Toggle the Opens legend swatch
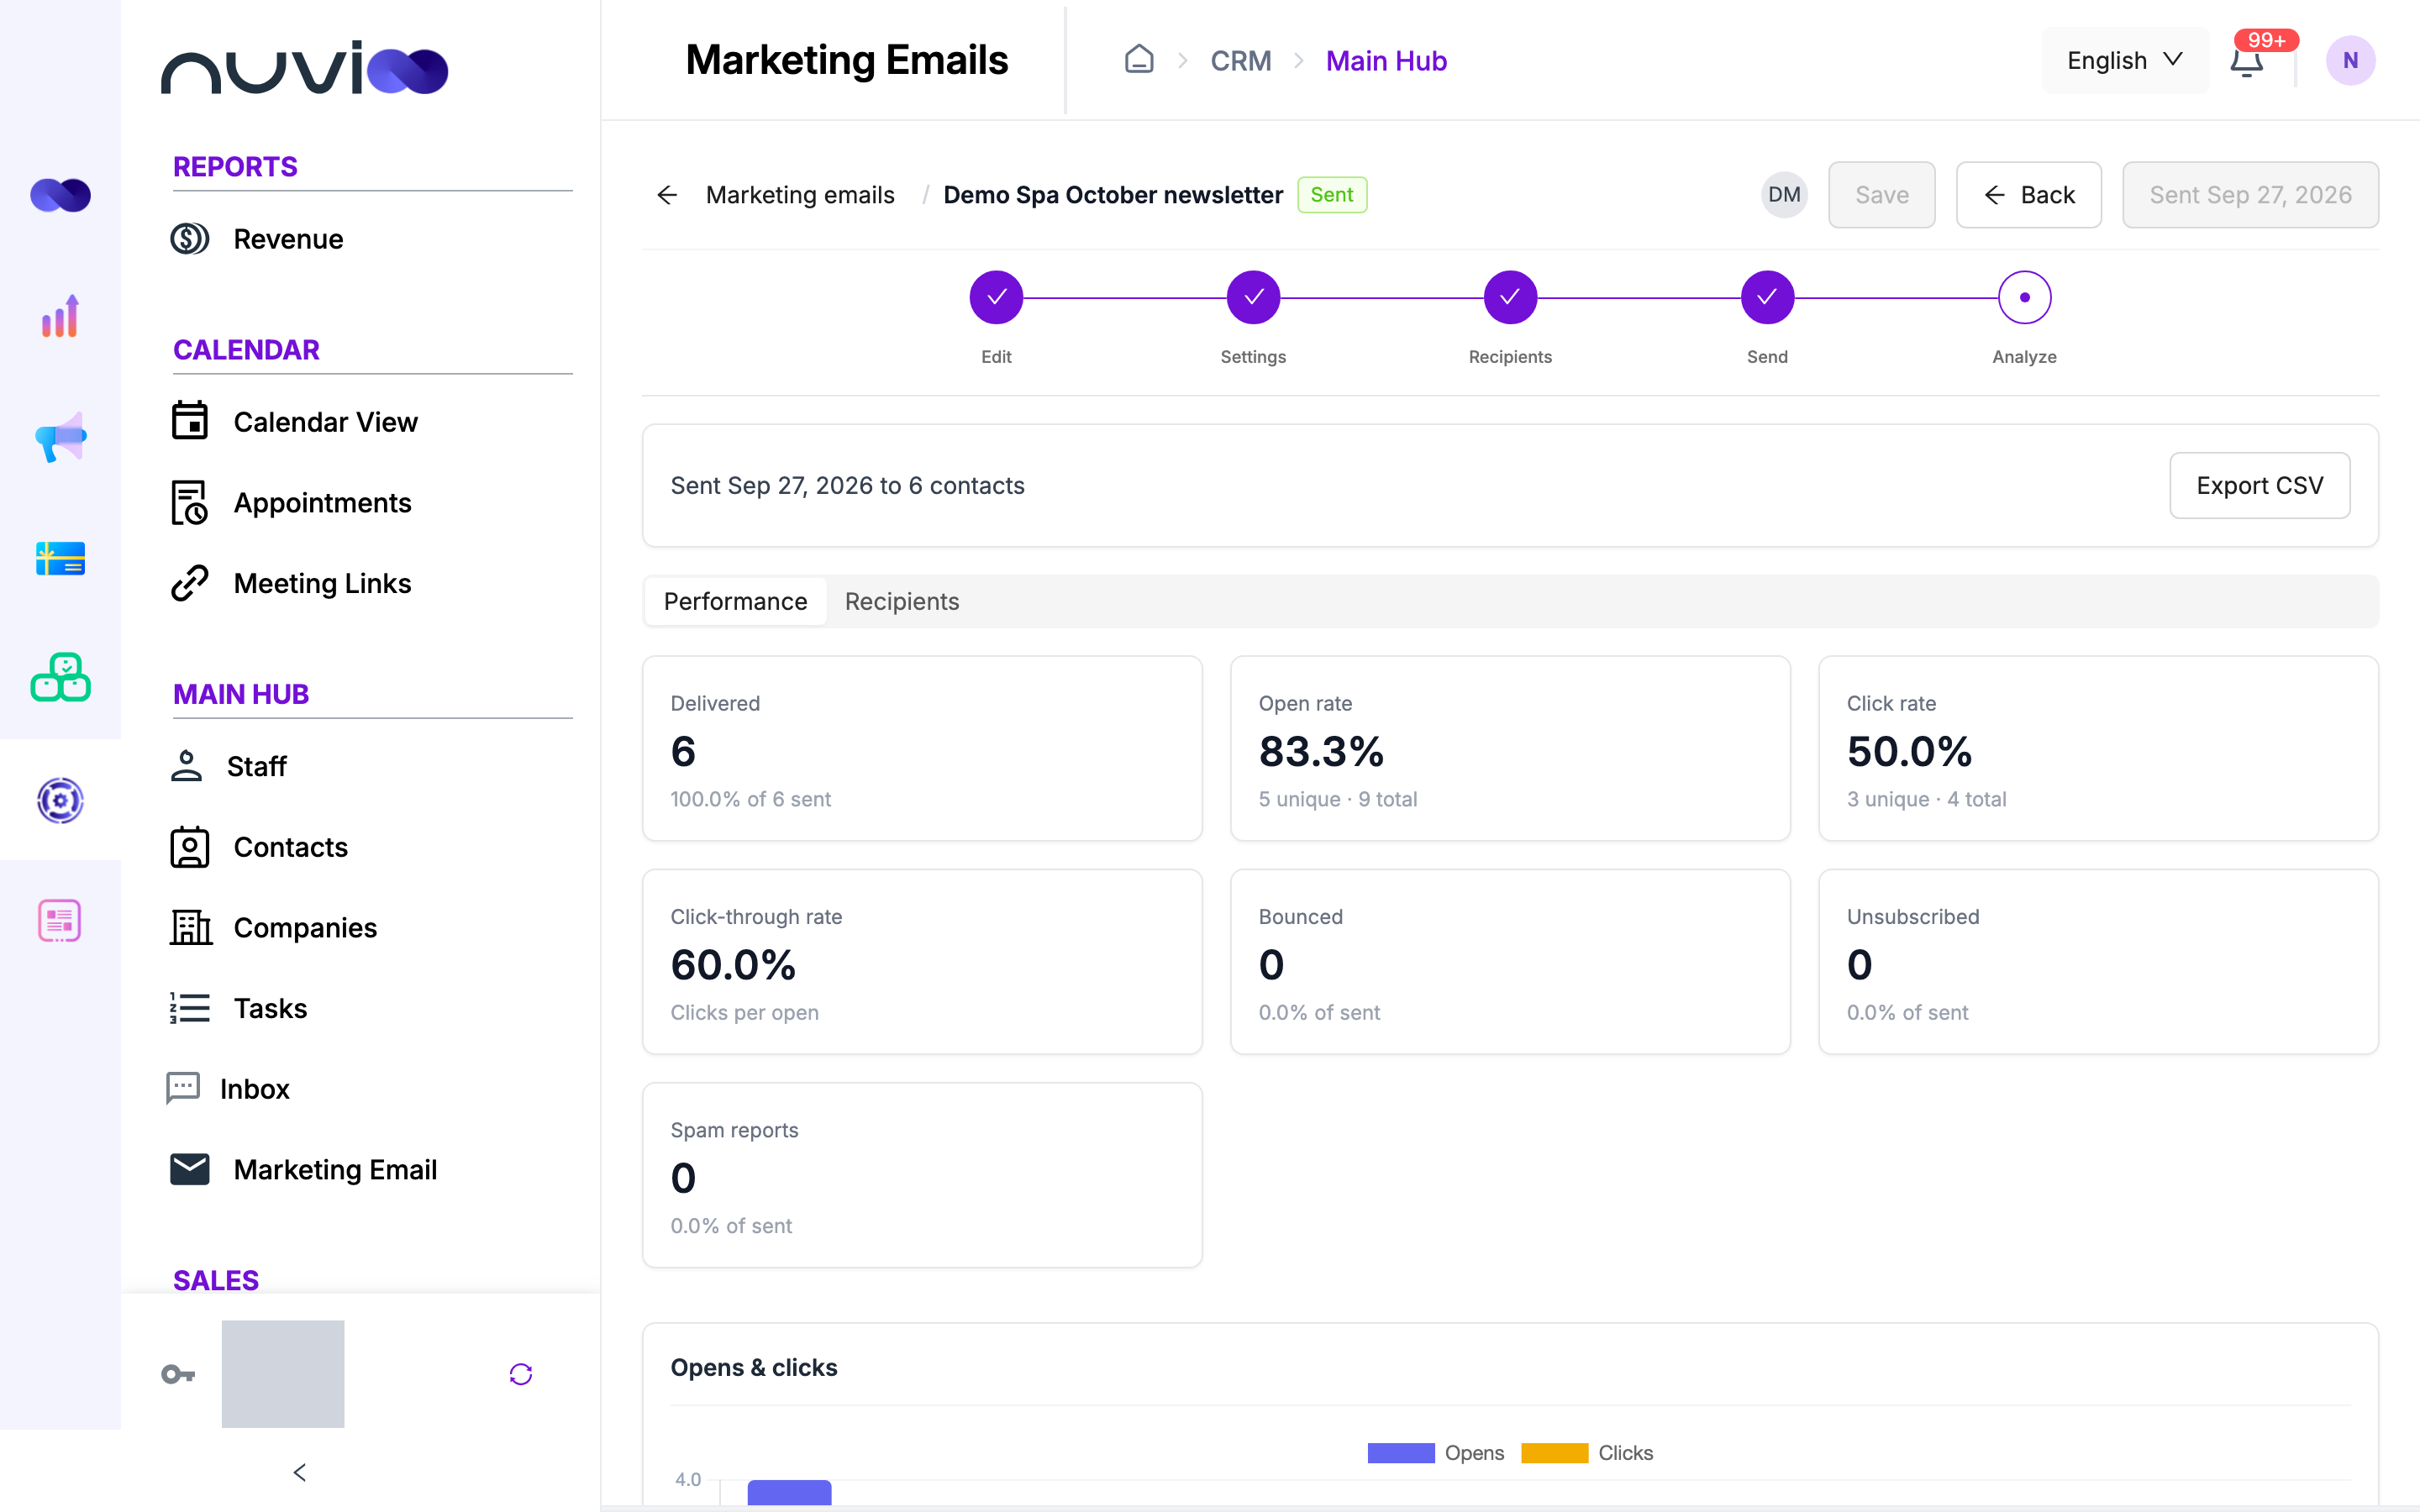 (1400, 1453)
